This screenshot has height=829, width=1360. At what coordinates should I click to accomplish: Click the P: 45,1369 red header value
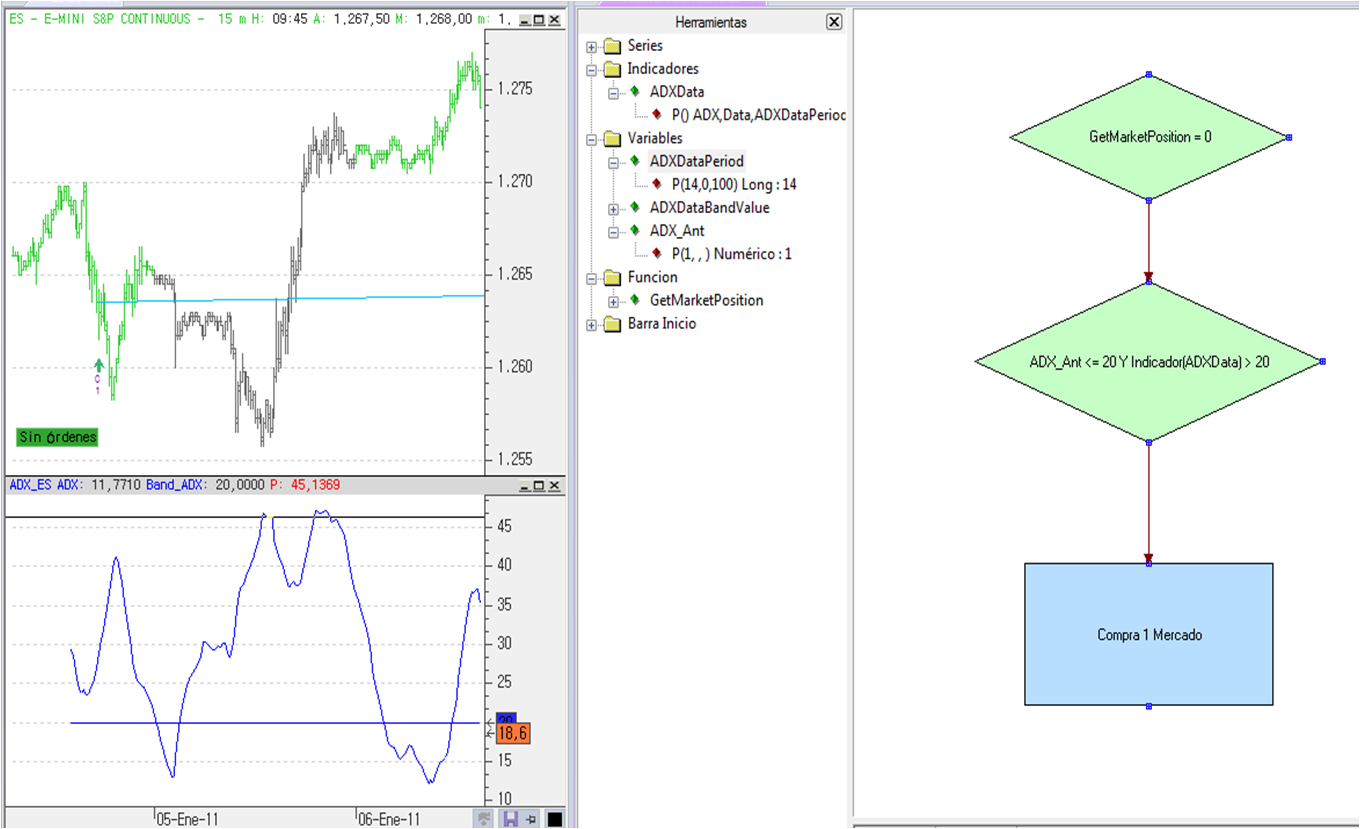point(304,485)
